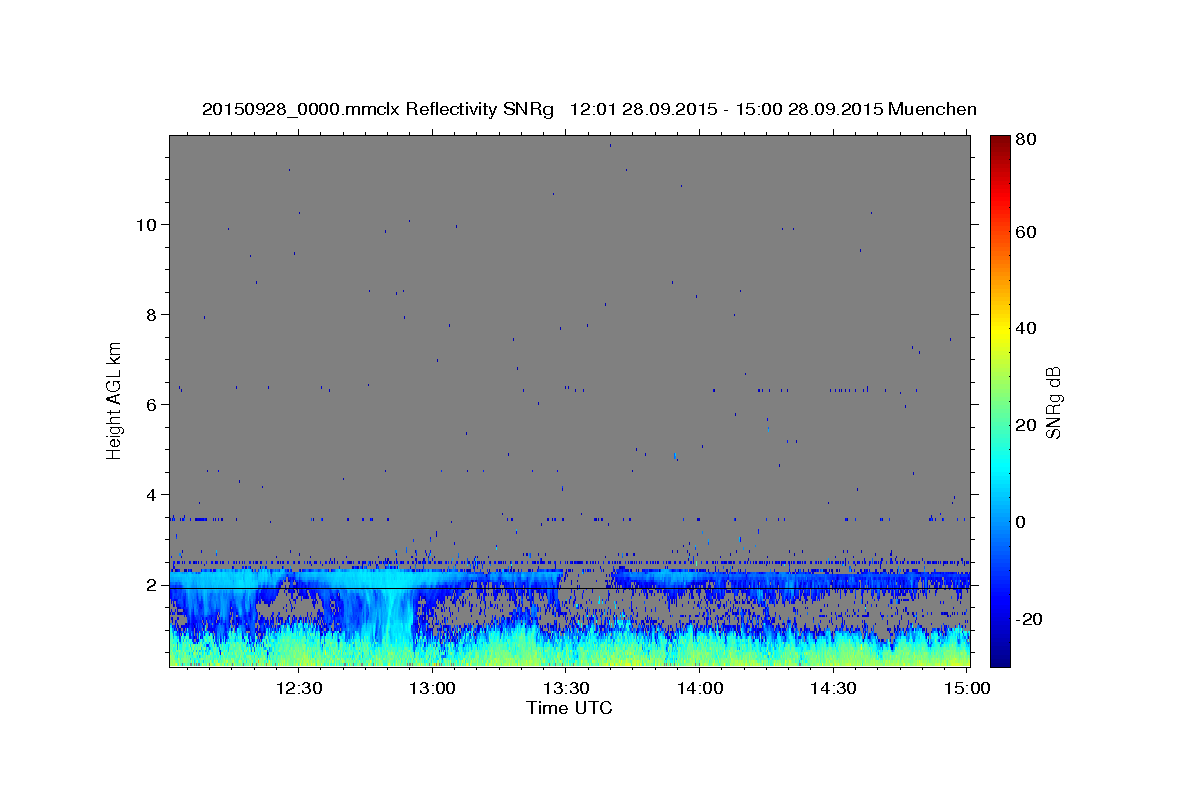Select the 12:30 time tick label
Screen dimensions: 1200x800
[298, 688]
